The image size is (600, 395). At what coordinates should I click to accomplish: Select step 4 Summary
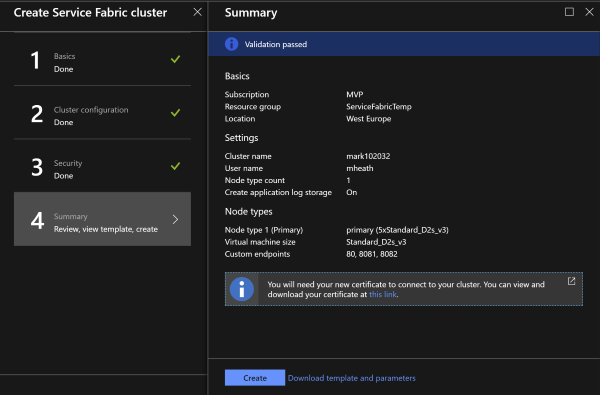pos(102,219)
